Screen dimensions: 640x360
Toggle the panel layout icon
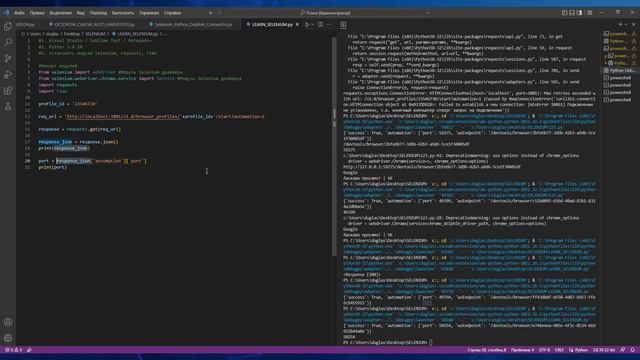[x=572, y=13]
